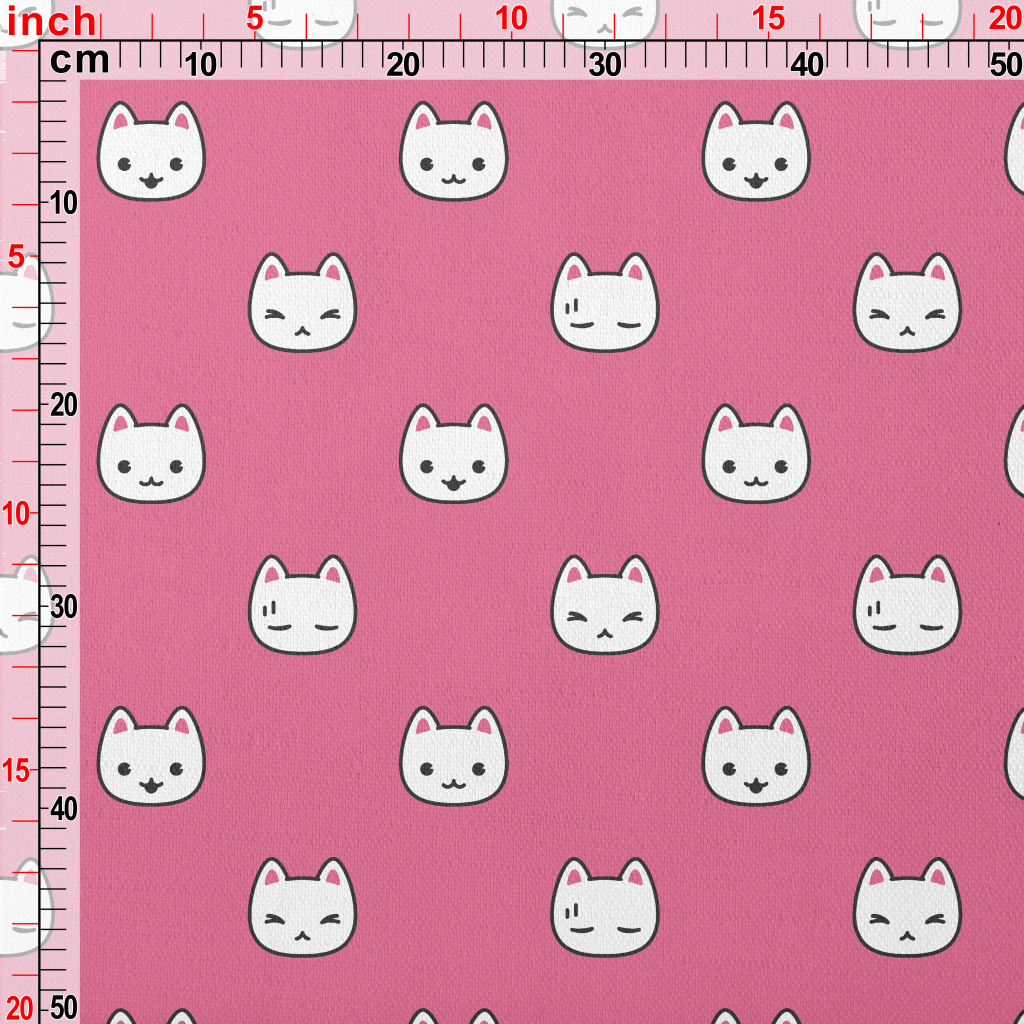This screenshot has width=1024, height=1024.
Task: Click the rightmost sleepy cat in fourth row
Action: 906,607
